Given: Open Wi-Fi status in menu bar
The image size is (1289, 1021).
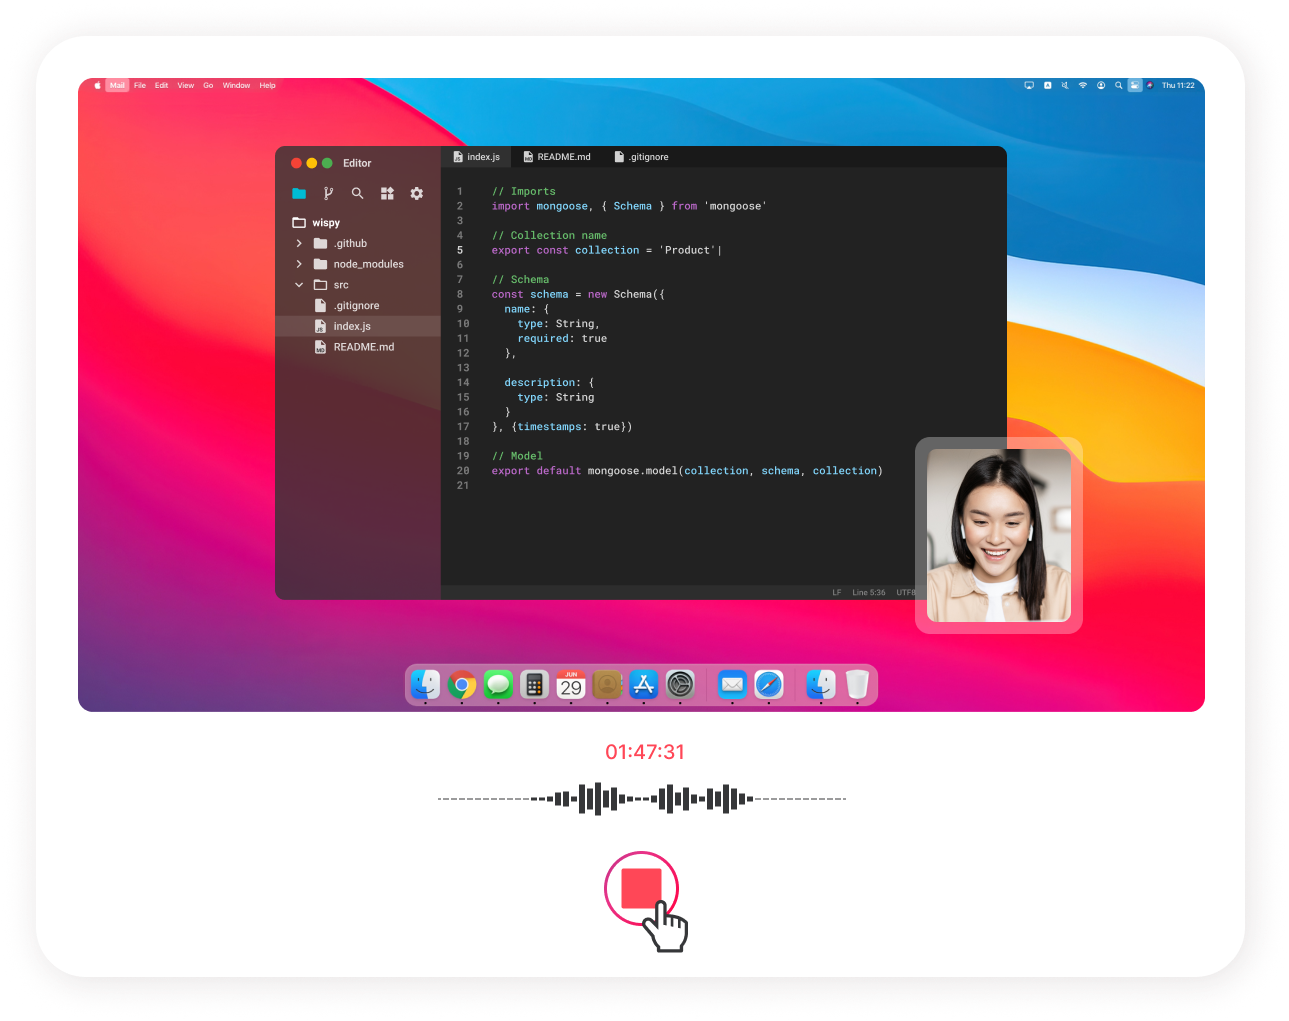Looking at the screenshot, I should [x=1083, y=86].
